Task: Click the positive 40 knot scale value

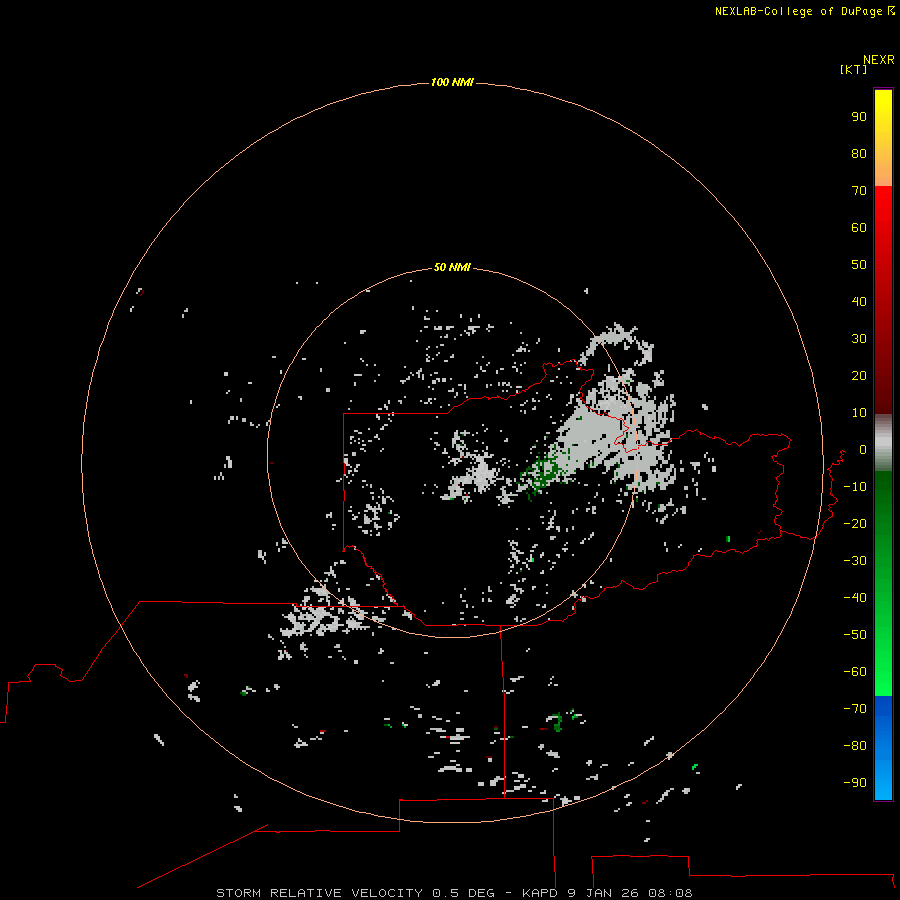Action: [x=859, y=302]
